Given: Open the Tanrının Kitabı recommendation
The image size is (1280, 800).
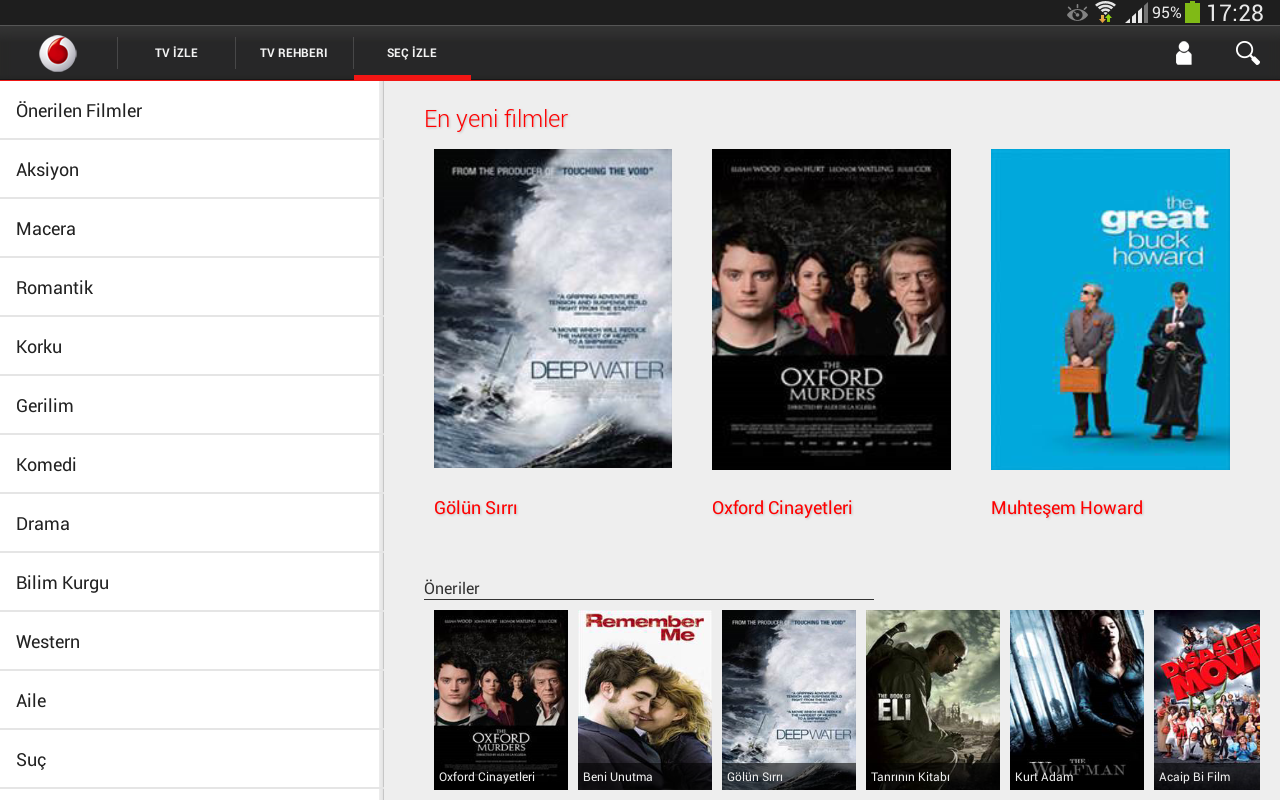Looking at the screenshot, I should [x=933, y=700].
